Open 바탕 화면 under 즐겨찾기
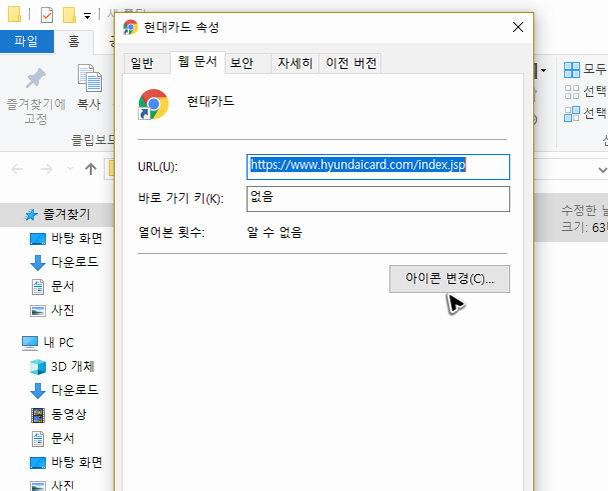The image size is (608, 491). [76, 238]
